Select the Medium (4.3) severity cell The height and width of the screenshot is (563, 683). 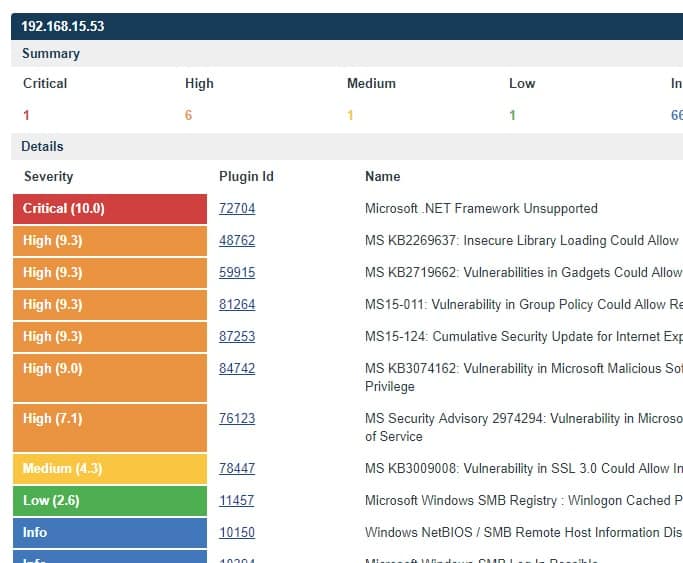[x=110, y=469]
